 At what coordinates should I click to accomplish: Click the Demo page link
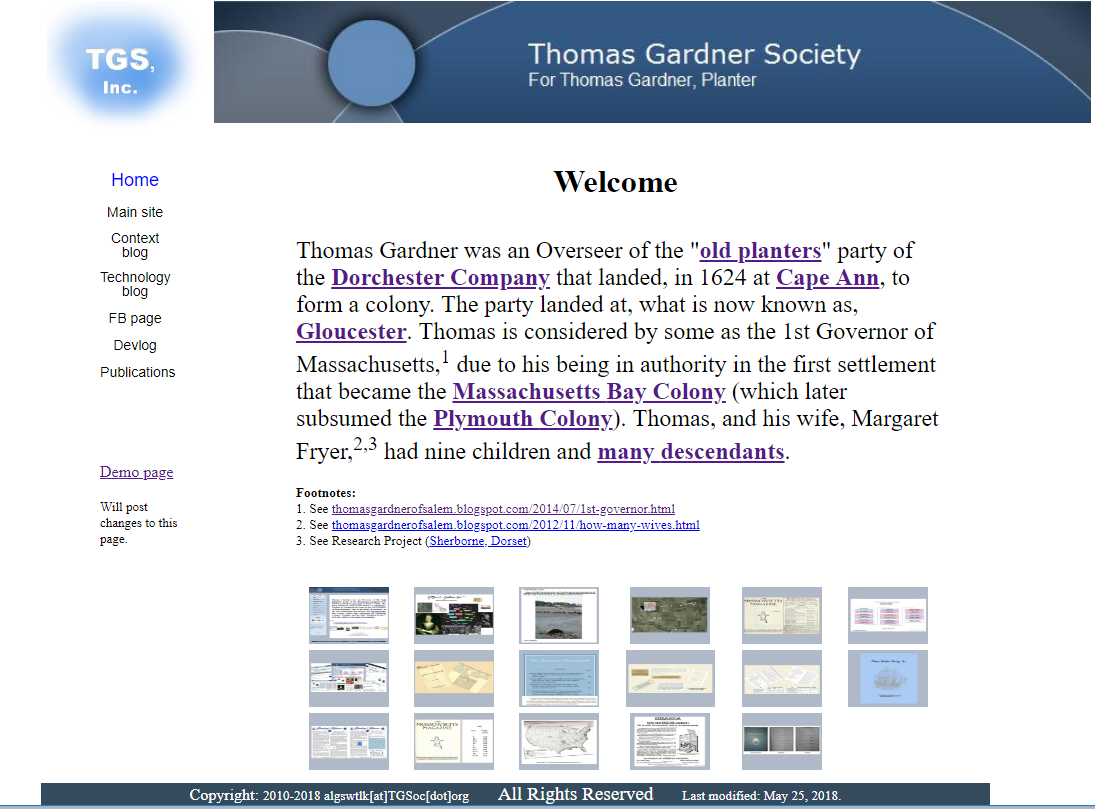(x=136, y=472)
